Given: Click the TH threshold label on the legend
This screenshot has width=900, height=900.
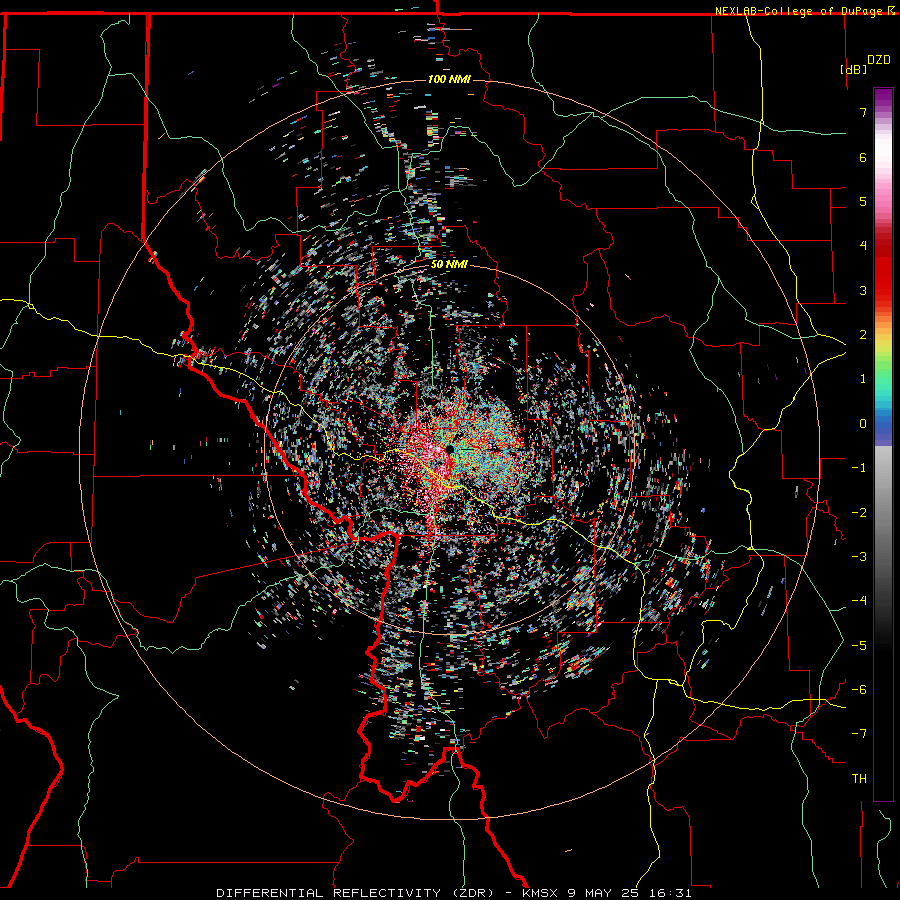Looking at the screenshot, I should pyautogui.click(x=859, y=779).
